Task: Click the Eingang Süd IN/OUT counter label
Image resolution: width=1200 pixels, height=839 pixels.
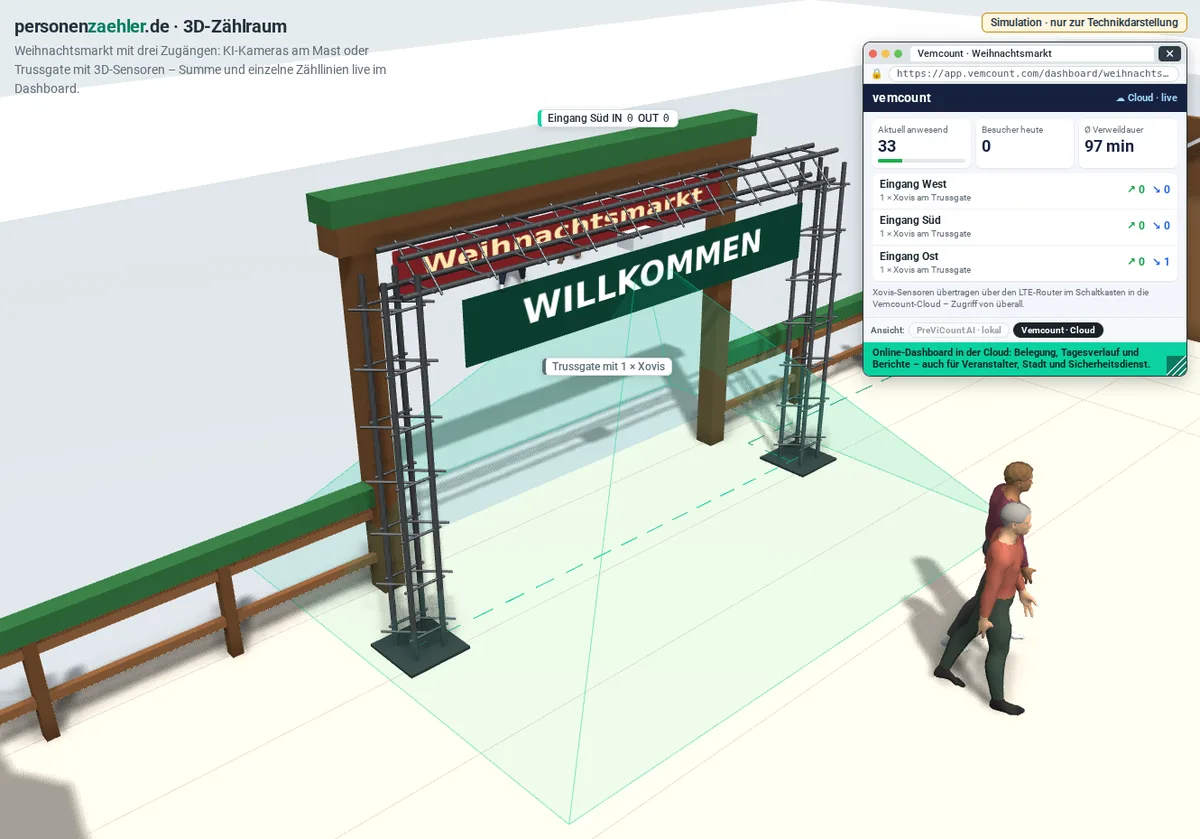Action: [x=608, y=118]
